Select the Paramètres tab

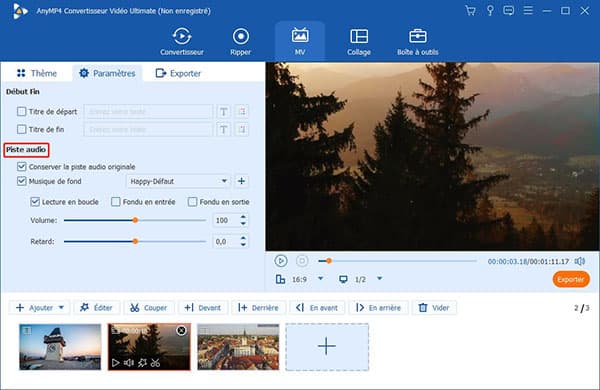click(x=107, y=73)
